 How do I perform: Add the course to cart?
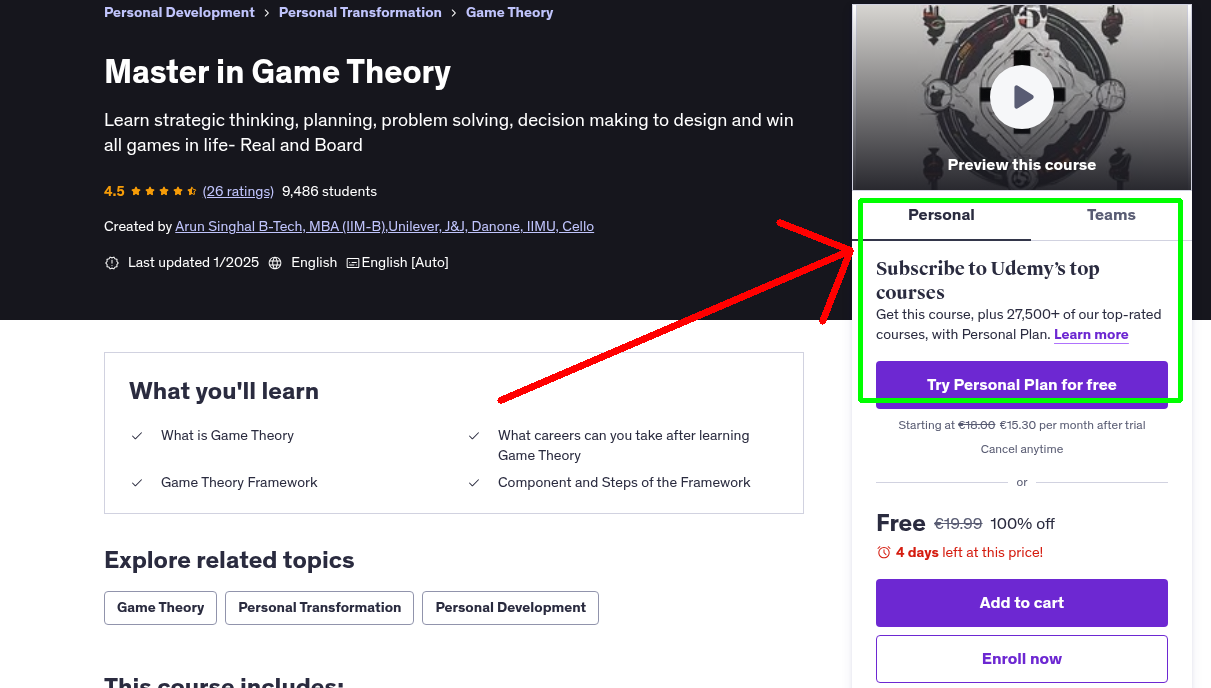click(1022, 603)
